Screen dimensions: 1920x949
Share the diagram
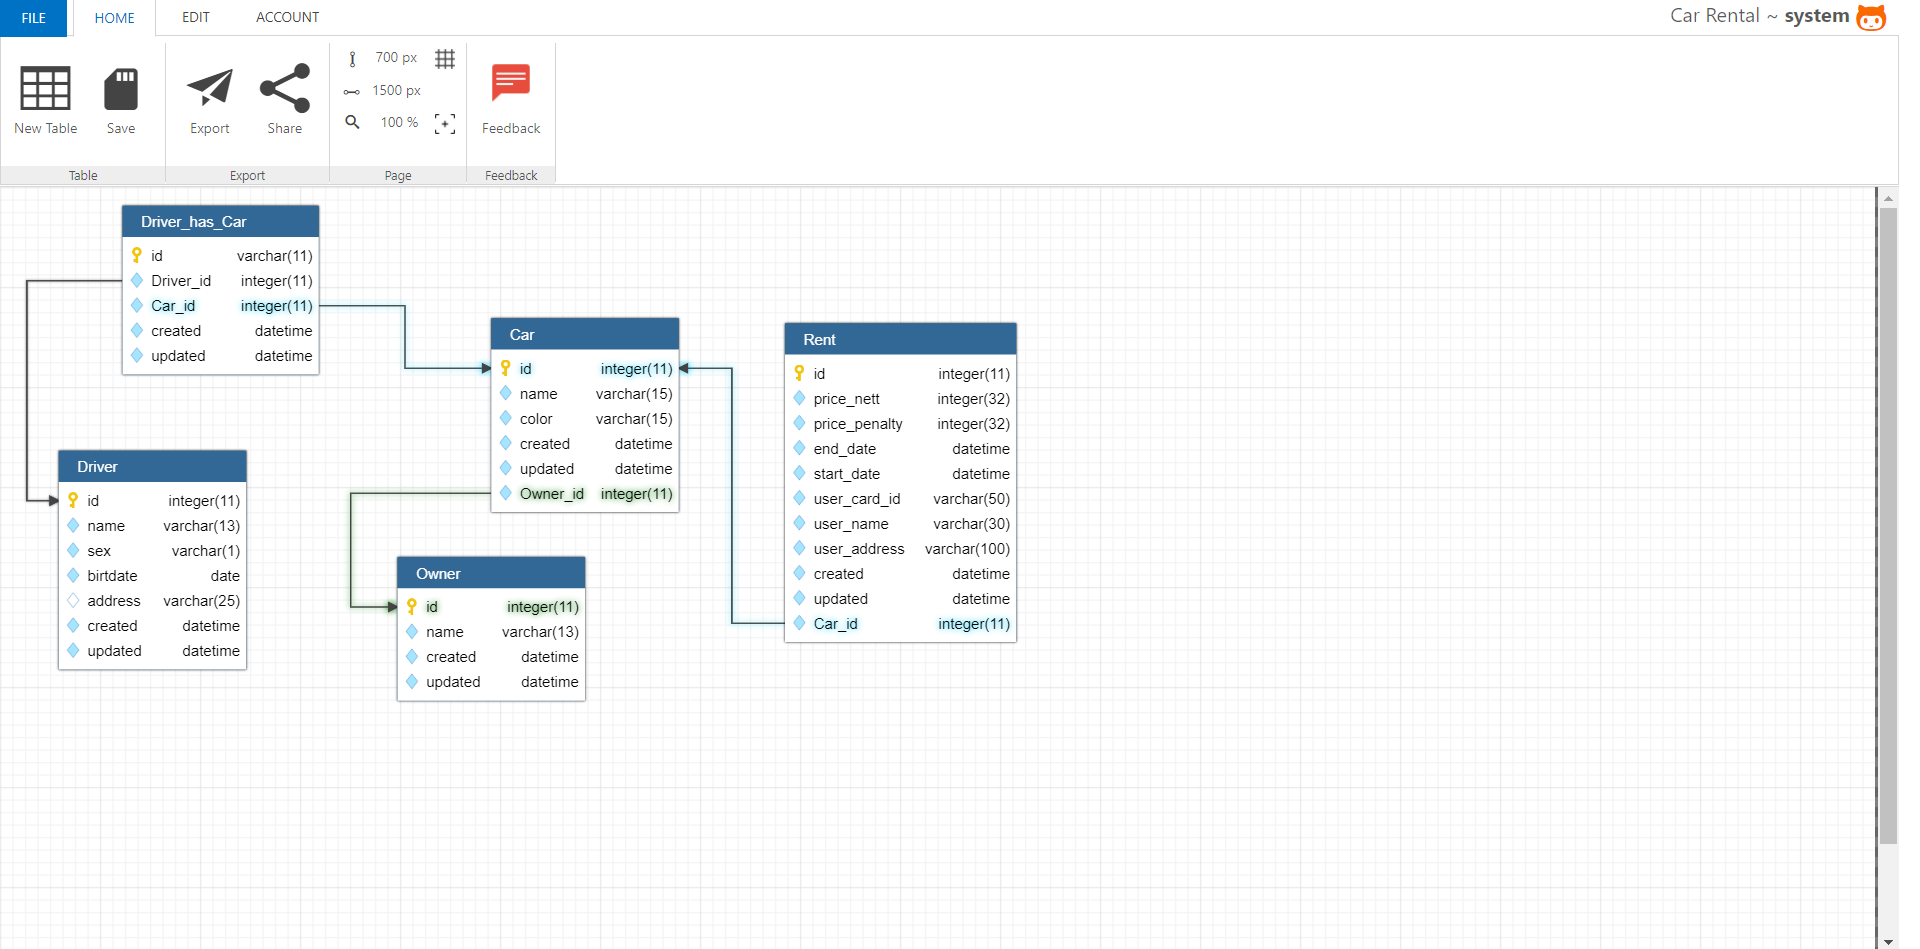(285, 97)
